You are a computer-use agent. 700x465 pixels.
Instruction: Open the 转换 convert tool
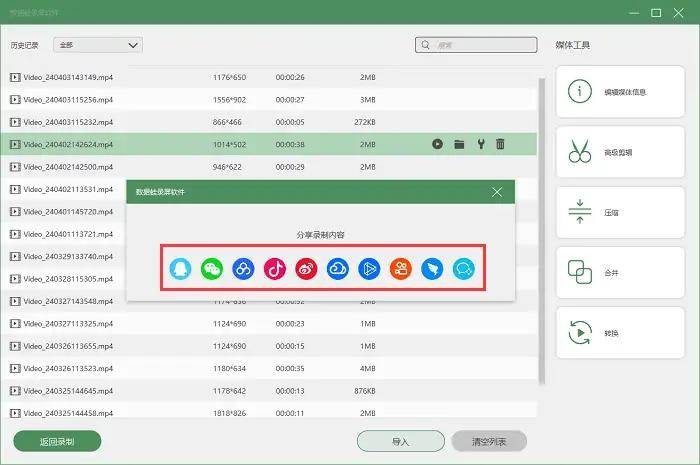click(620, 333)
